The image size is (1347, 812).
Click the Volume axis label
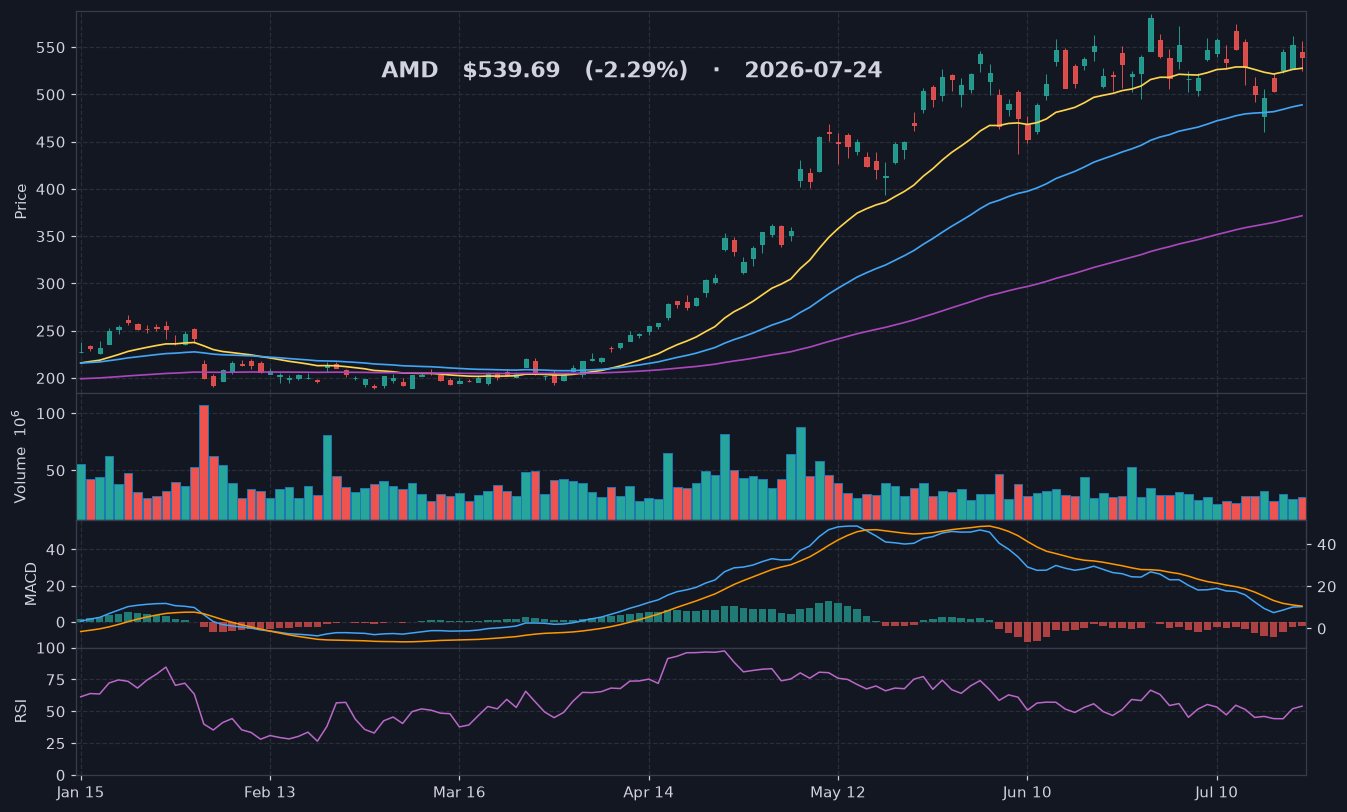tap(19, 456)
